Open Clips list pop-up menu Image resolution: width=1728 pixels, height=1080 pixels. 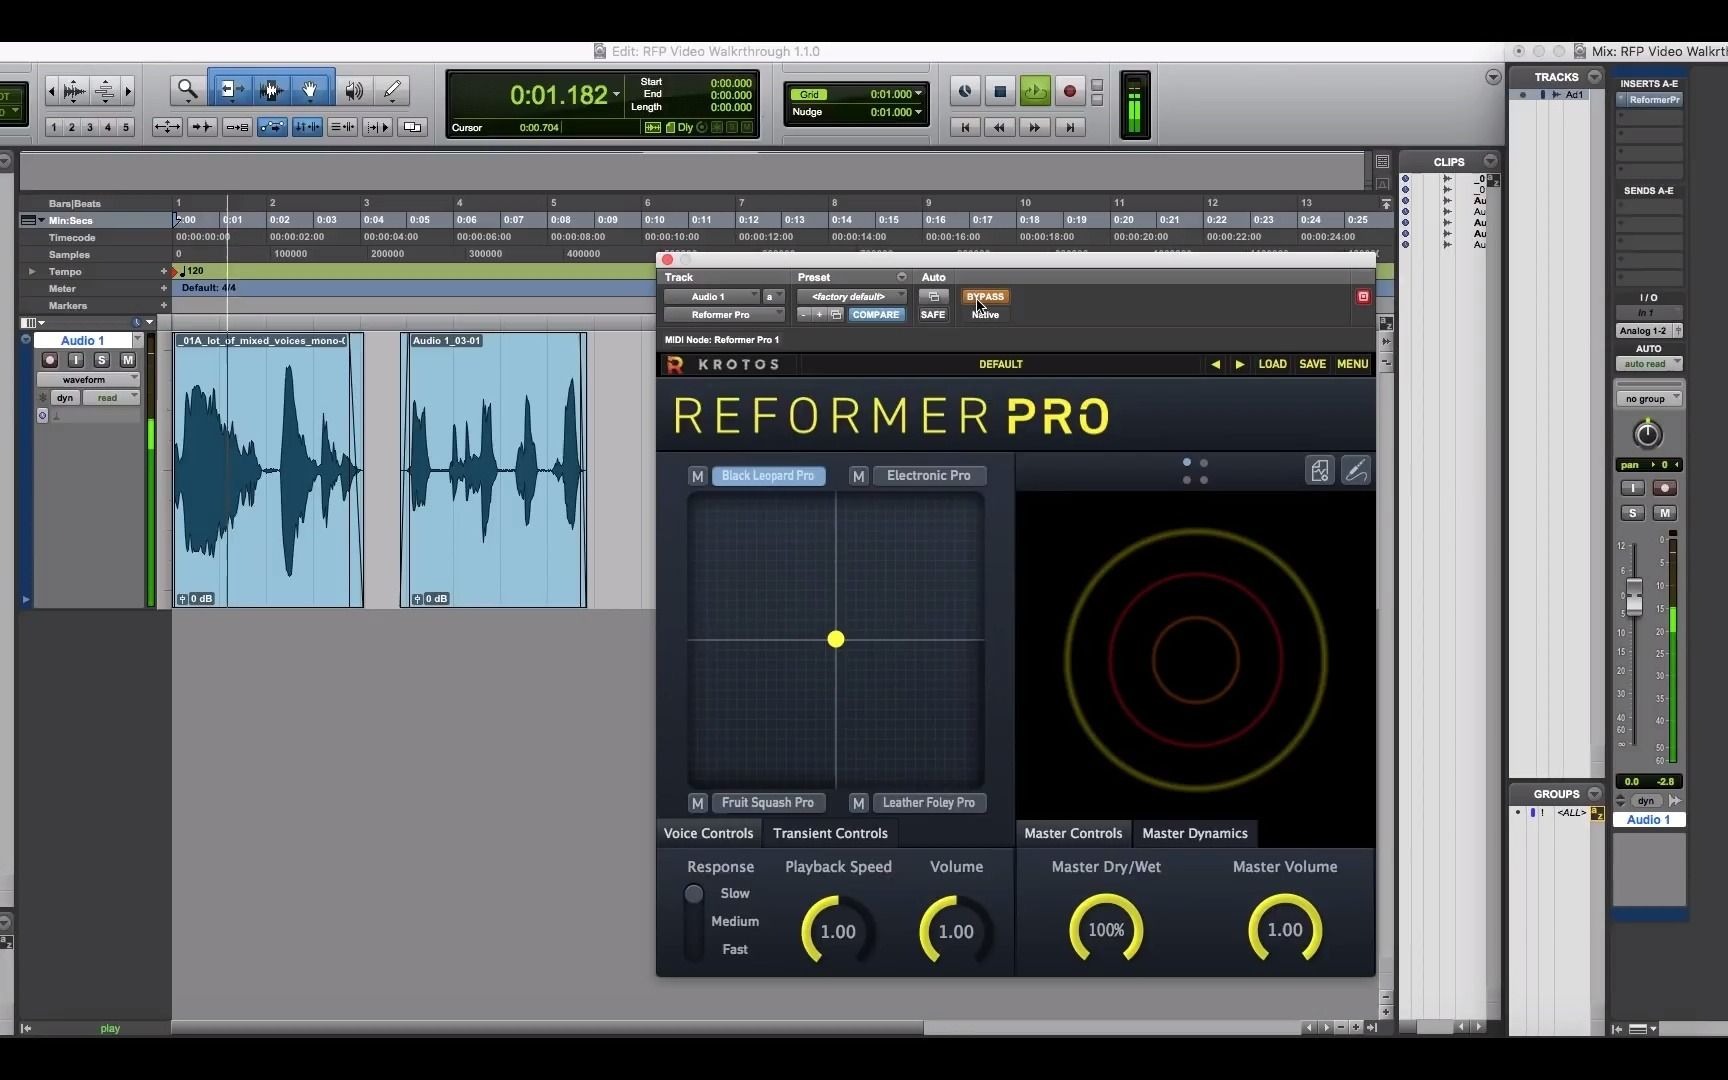(x=1490, y=161)
